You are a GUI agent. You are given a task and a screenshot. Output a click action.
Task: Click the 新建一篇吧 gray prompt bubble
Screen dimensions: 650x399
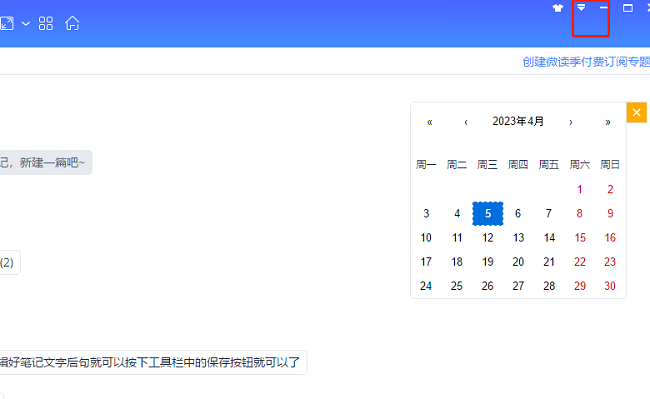[46, 162]
